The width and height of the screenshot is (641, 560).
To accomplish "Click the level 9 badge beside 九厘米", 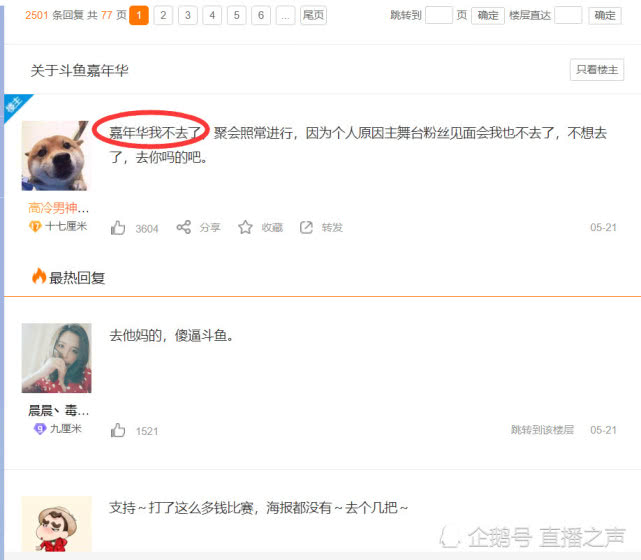I will tap(40, 429).
